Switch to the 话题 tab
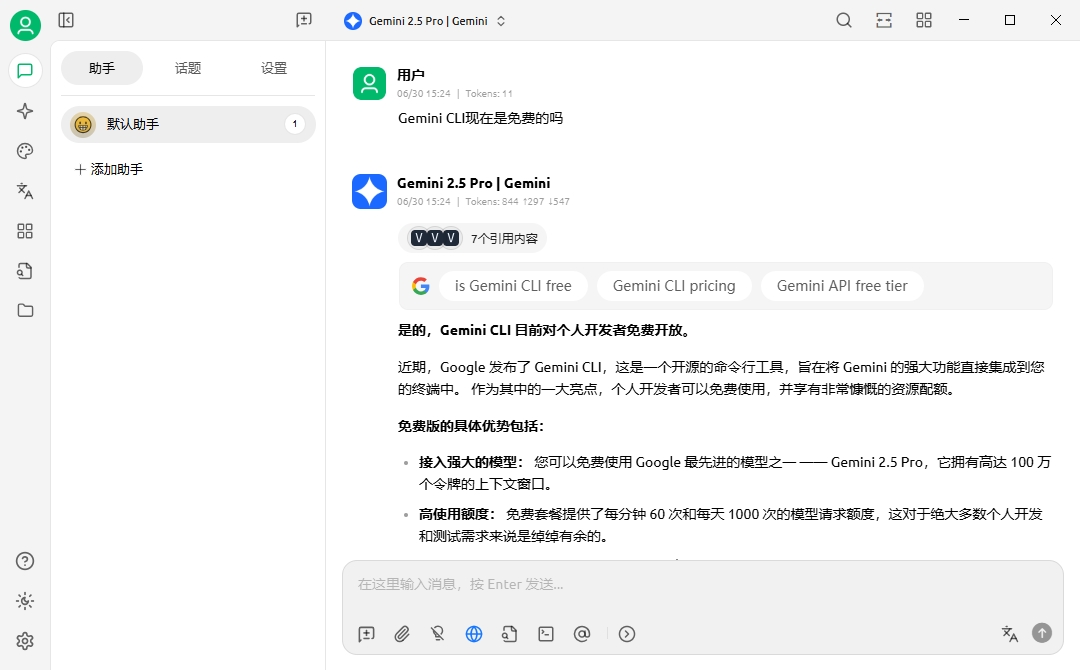 [188, 68]
